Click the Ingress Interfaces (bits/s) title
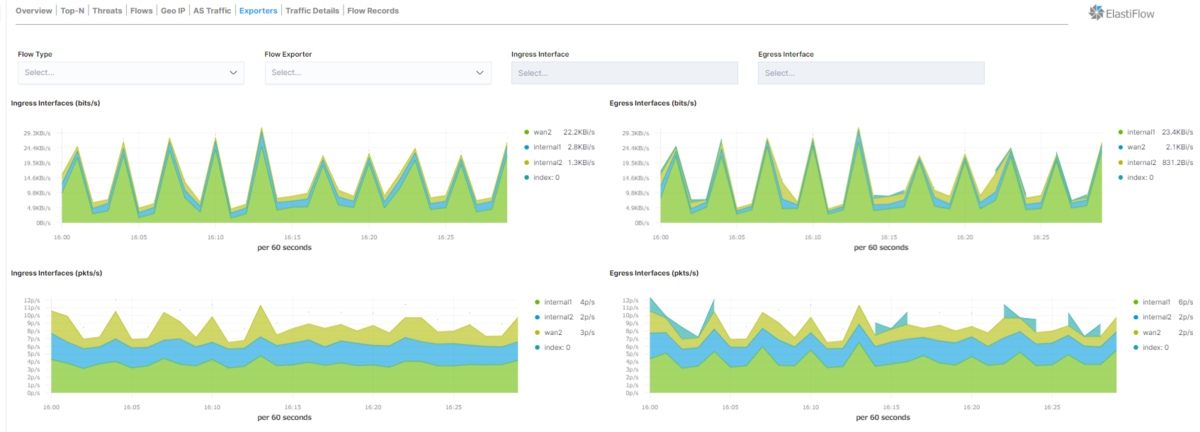The width and height of the screenshot is (1200, 432). click(55, 103)
